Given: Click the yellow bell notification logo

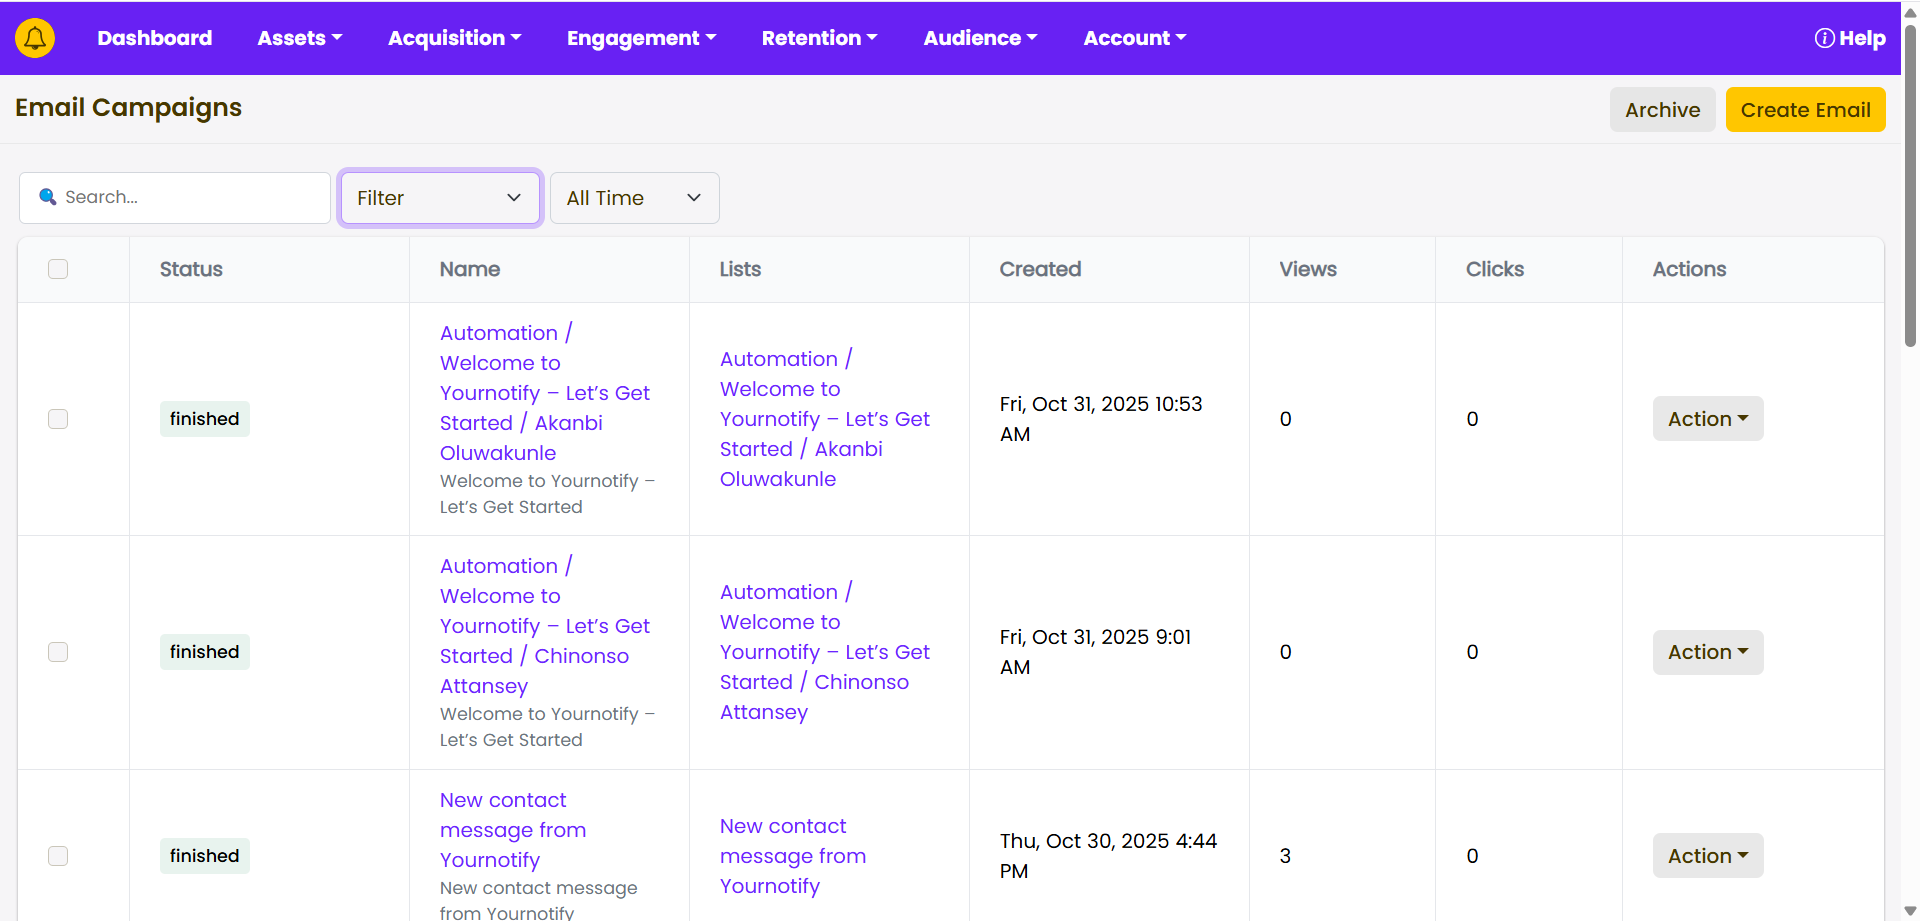Looking at the screenshot, I should coord(35,38).
